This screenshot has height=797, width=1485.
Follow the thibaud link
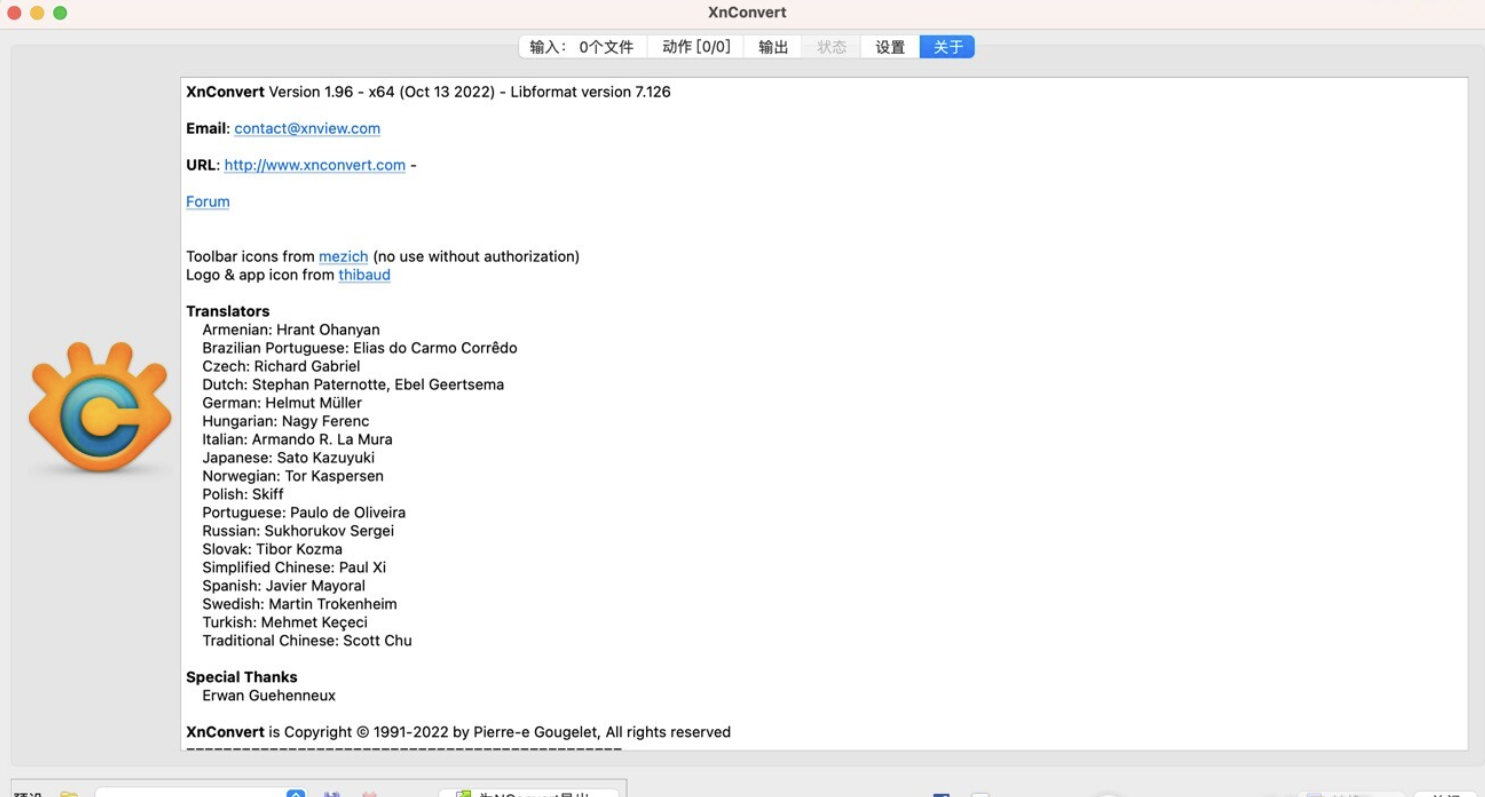[364, 274]
